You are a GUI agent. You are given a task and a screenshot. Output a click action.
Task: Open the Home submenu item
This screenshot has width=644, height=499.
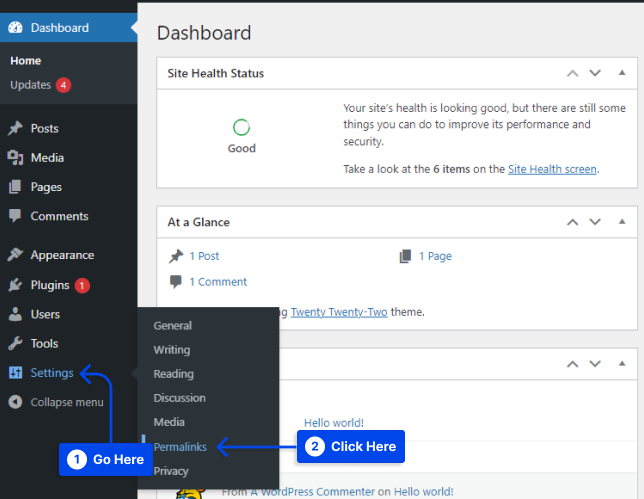tap(25, 61)
